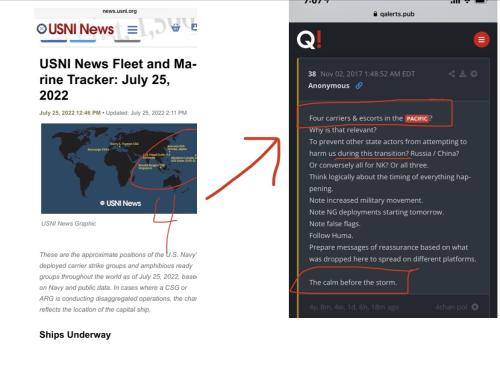Click the download icon on post 38
This screenshot has width=500, height=373.
(463, 74)
